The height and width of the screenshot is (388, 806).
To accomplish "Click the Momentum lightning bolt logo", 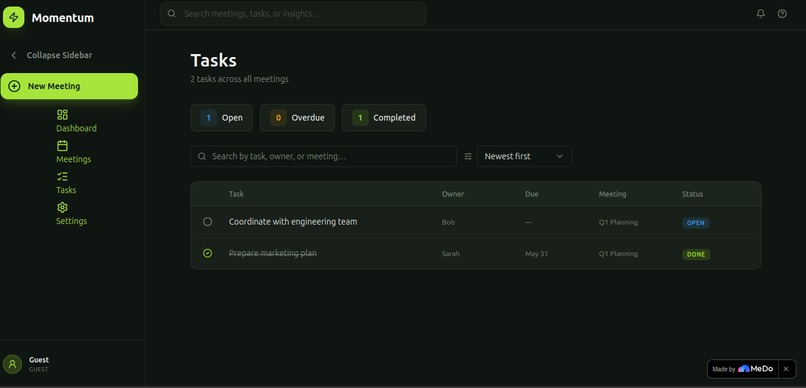I will pyautogui.click(x=13, y=17).
